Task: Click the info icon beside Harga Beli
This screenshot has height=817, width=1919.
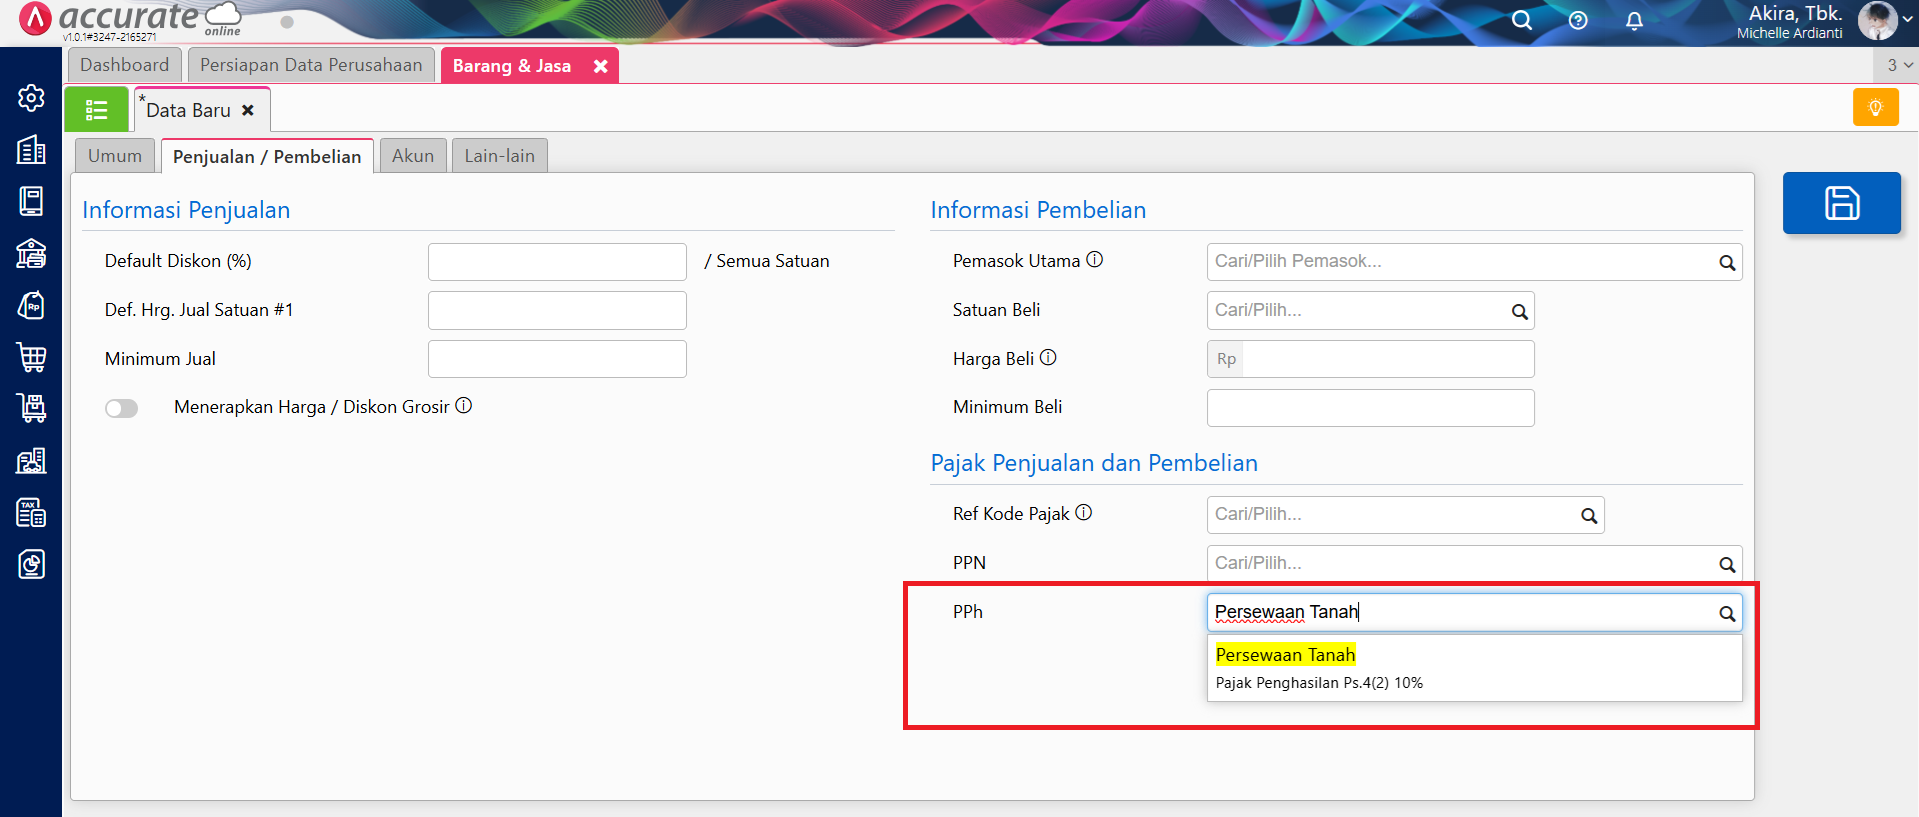Action: (x=1048, y=358)
